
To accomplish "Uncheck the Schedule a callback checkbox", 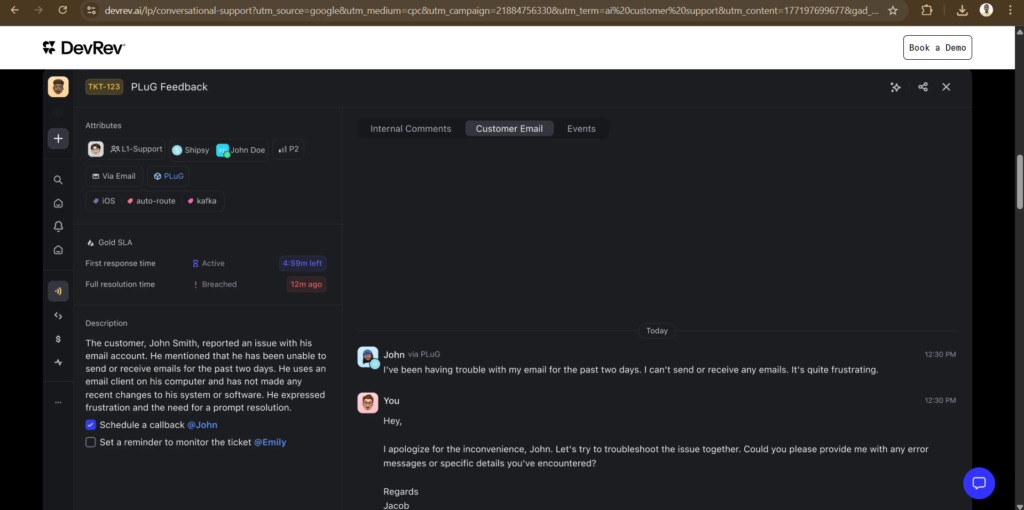I will pyautogui.click(x=91, y=425).
